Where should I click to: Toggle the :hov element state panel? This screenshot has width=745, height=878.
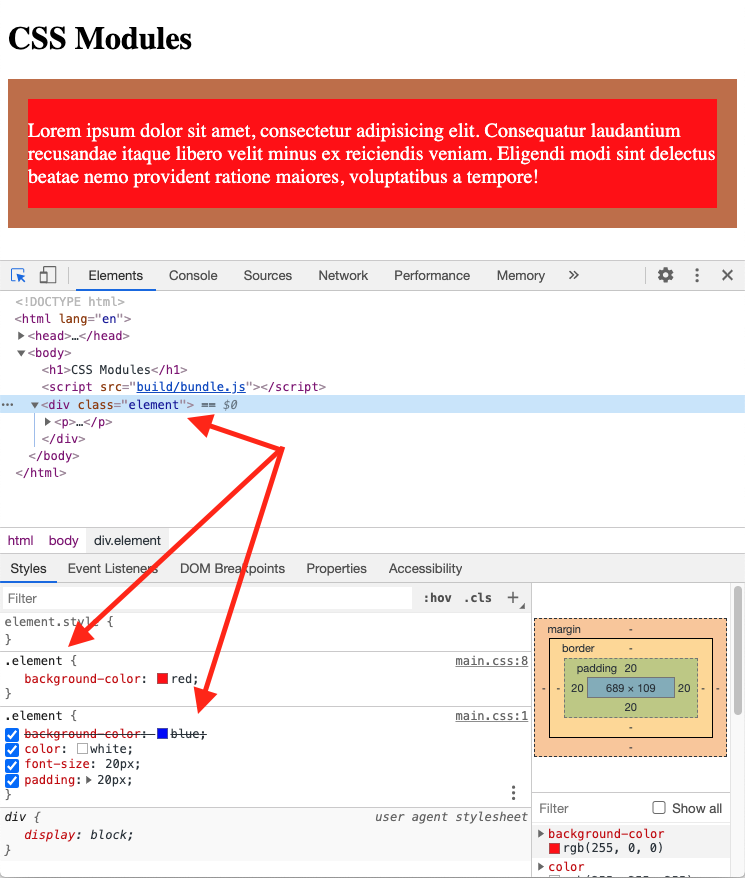[437, 597]
